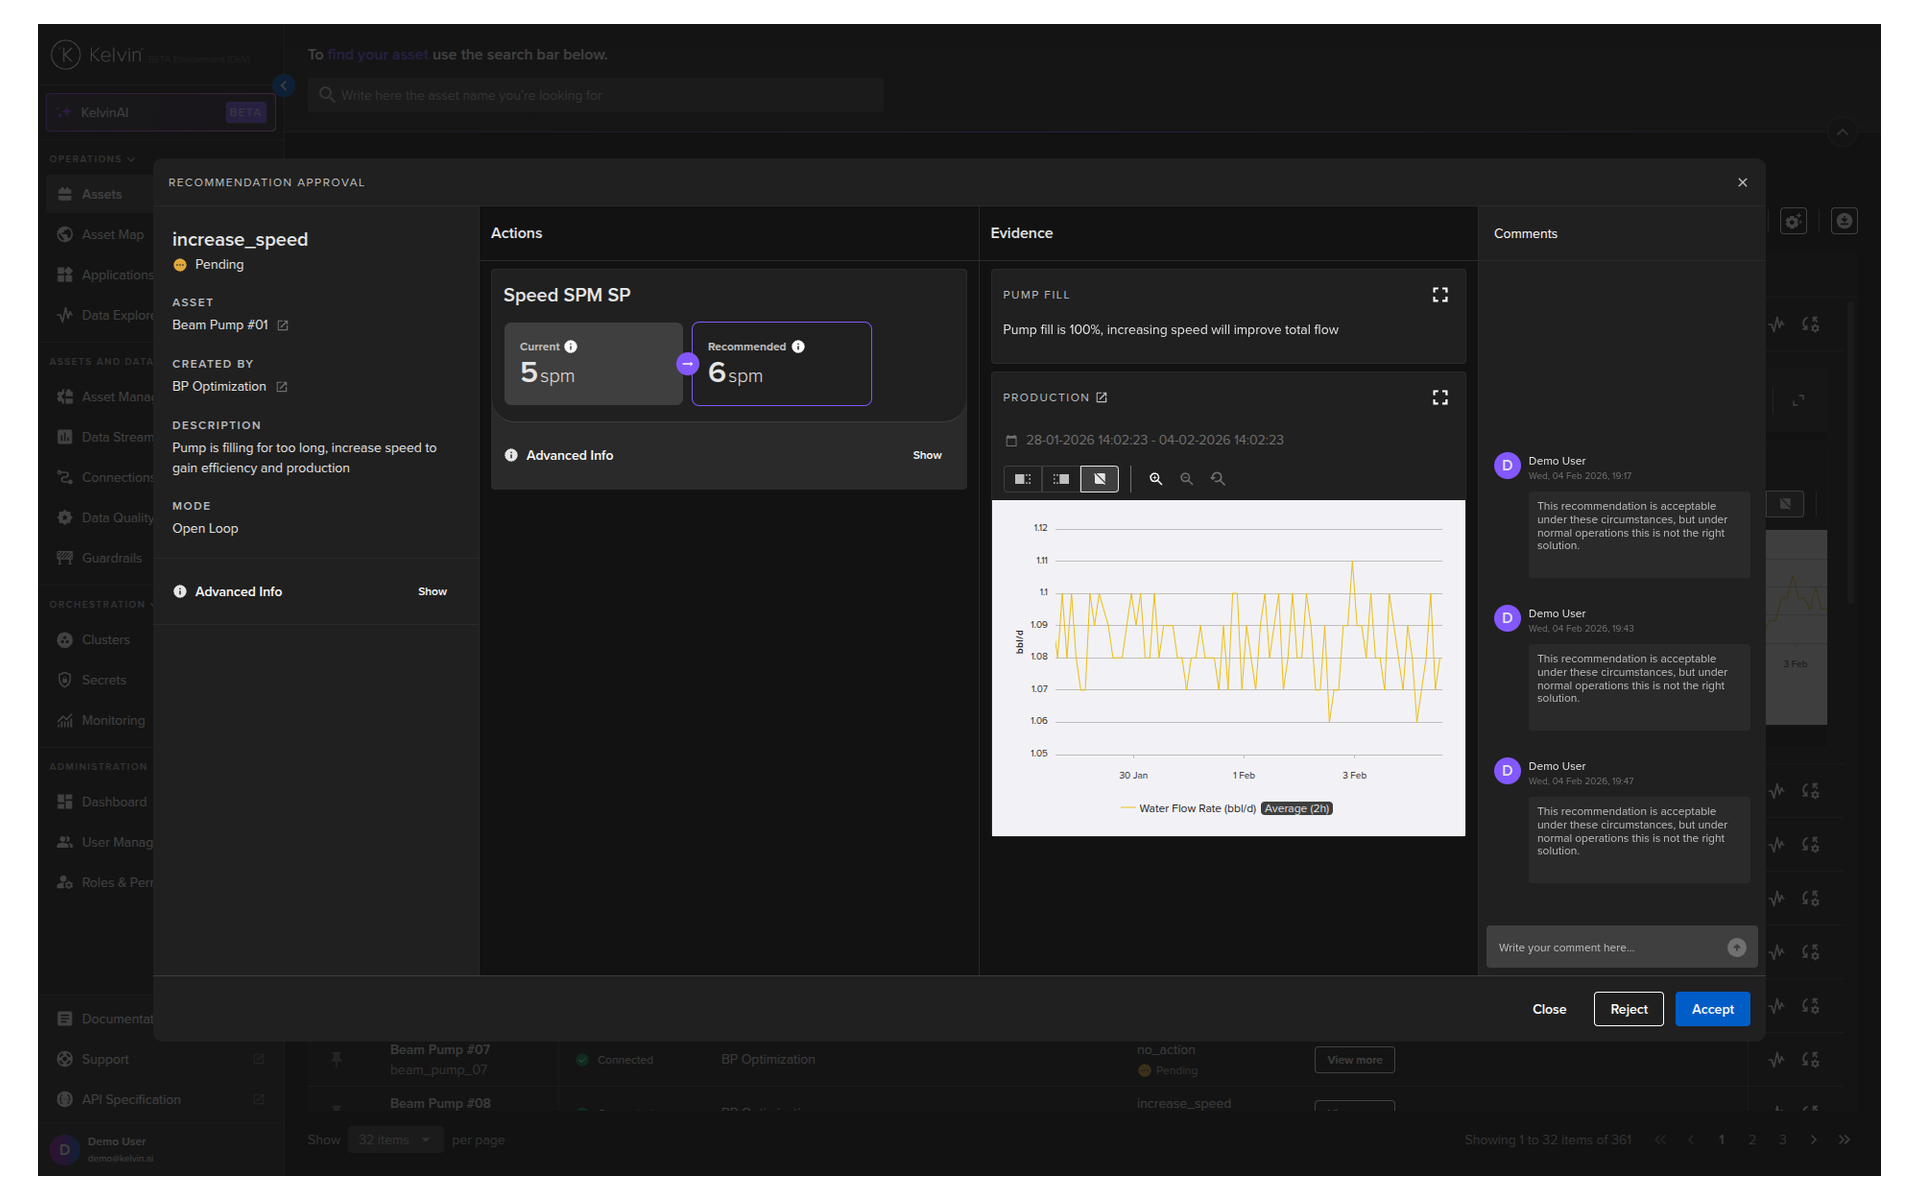
Task: Open BP Optimization creator link
Action: point(282,387)
